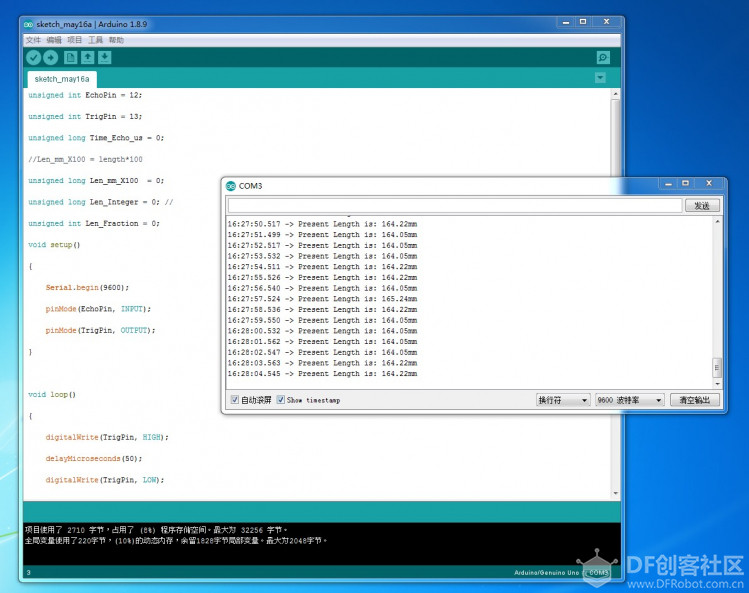Open the 项目 (Sketch) menu

click(75, 40)
